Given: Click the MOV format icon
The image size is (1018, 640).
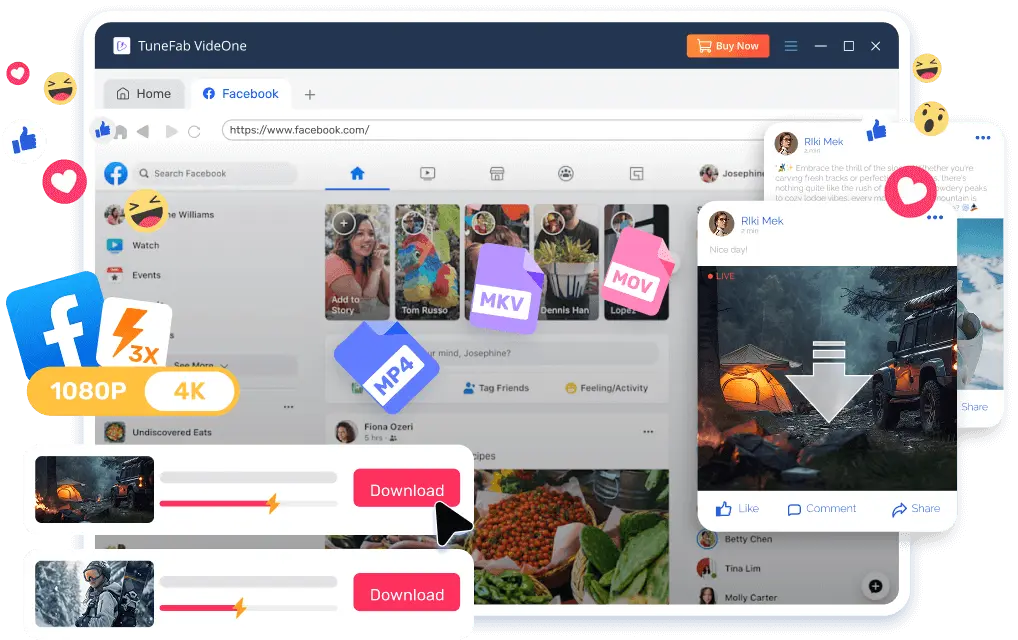Looking at the screenshot, I should click(x=638, y=271).
